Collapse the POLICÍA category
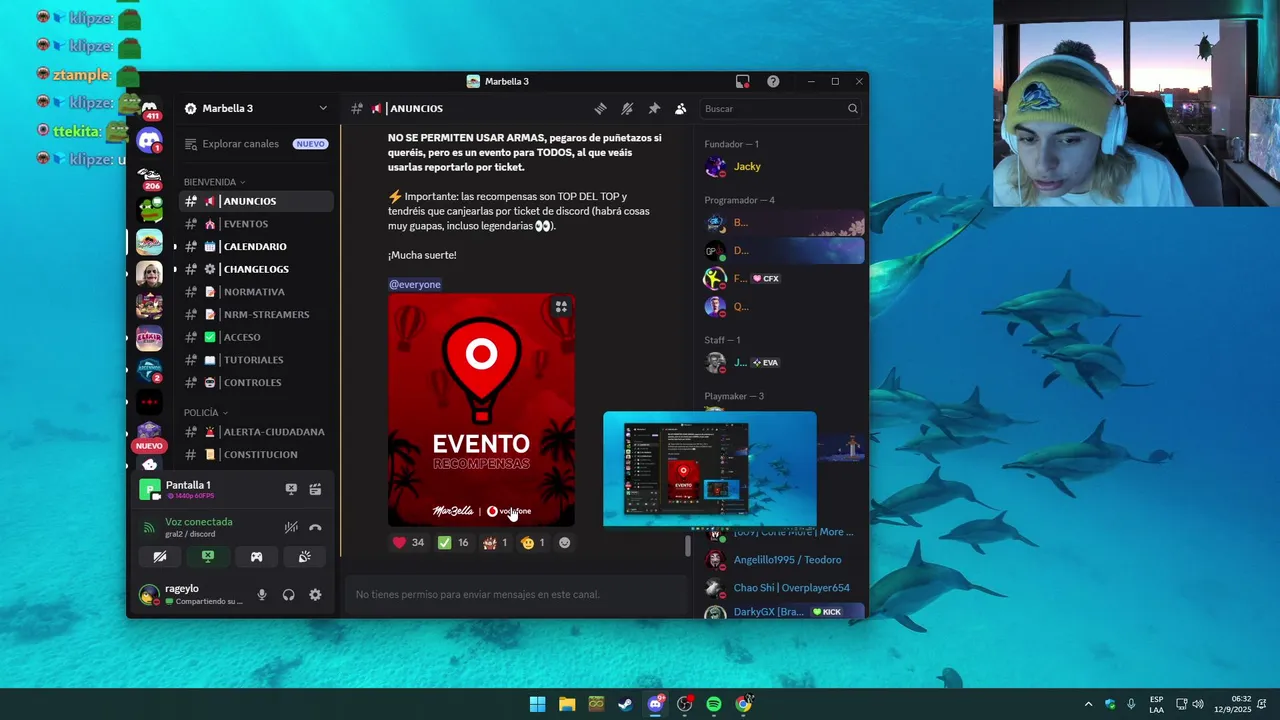Image resolution: width=1280 pixels, height=720 pixels. [206, 412]
